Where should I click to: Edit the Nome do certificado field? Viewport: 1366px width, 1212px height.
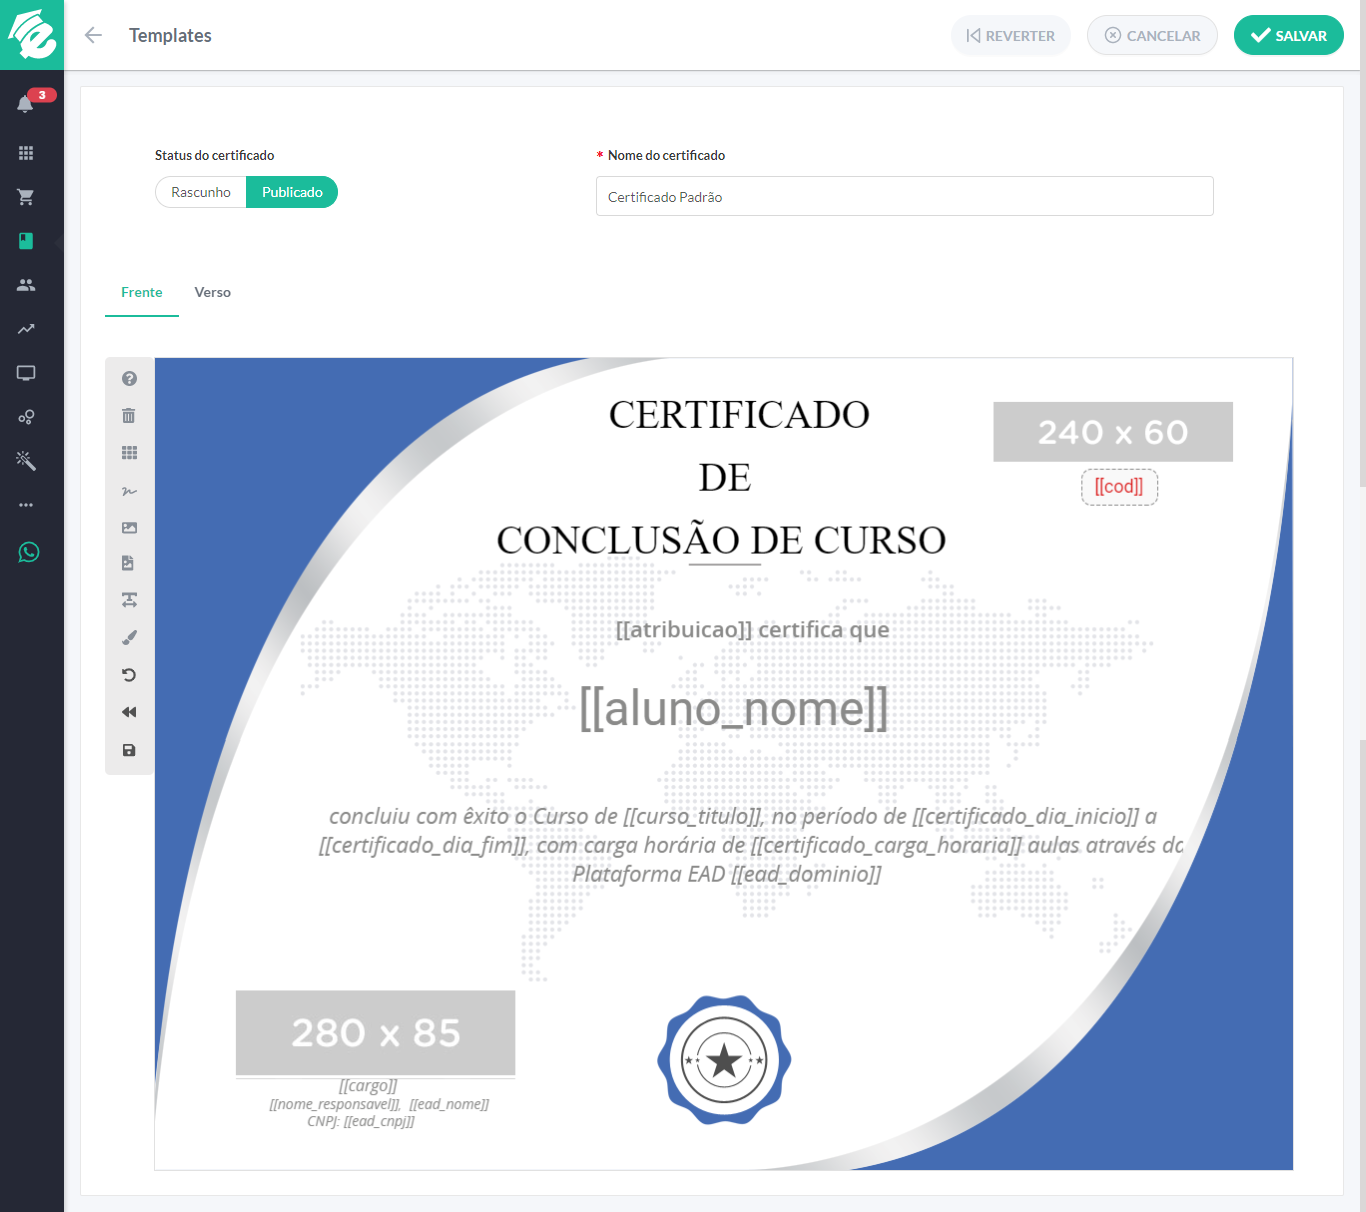click(904, 196)
